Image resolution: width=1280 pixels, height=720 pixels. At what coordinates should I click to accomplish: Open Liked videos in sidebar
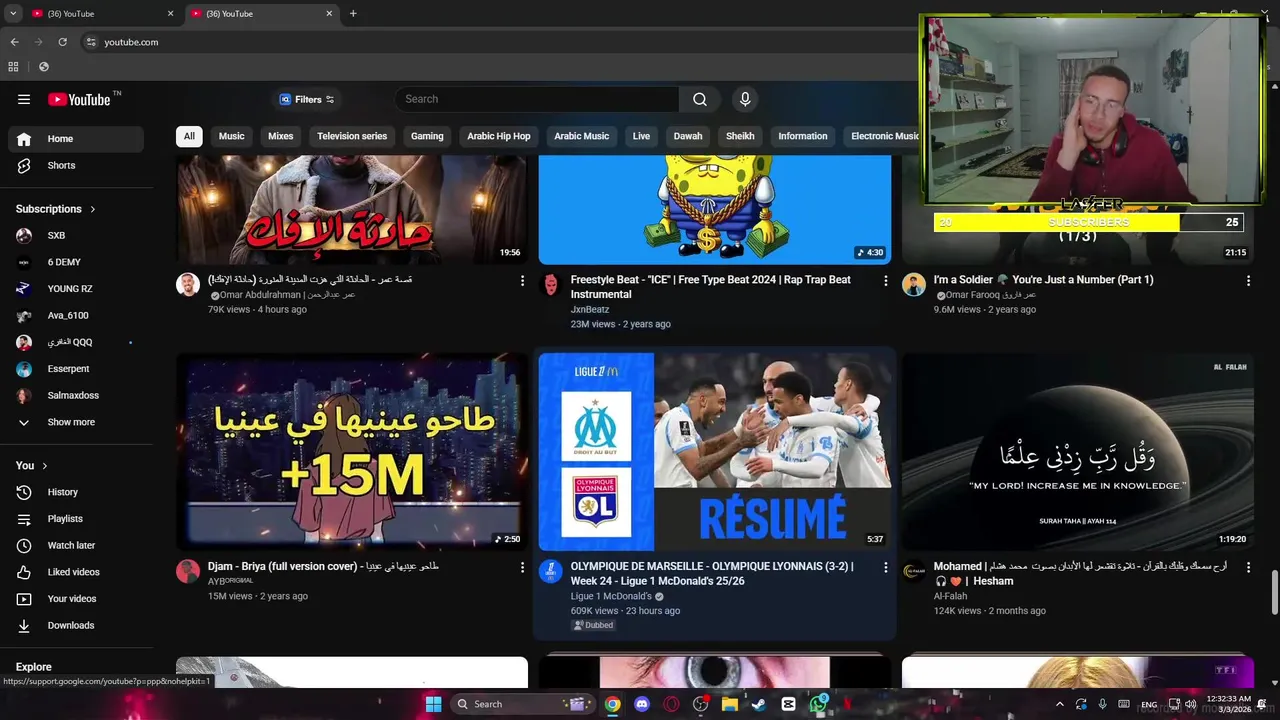(x=76, y=572)
